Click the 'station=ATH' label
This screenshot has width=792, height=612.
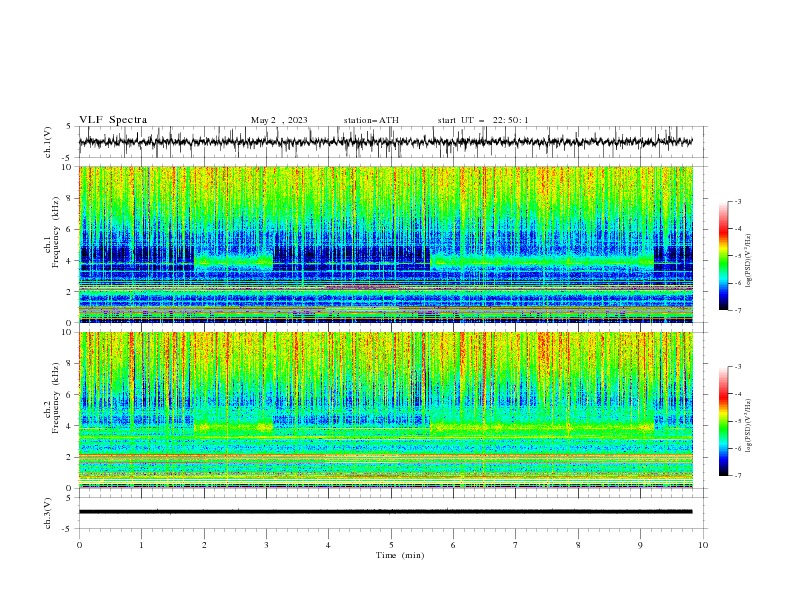371,120
